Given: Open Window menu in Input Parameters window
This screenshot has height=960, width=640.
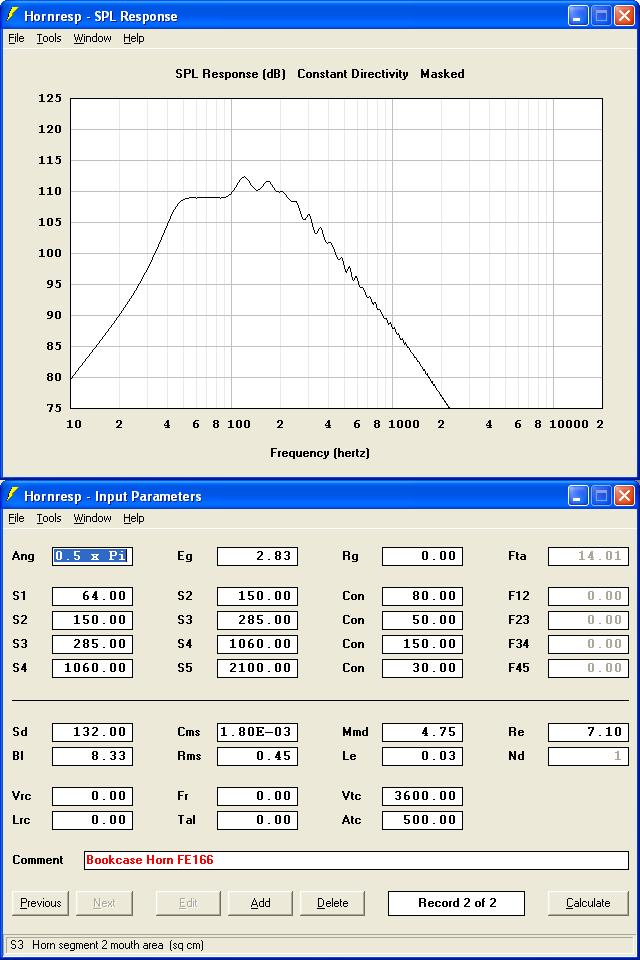Looking at the screenshot, I should click(92, 518).
